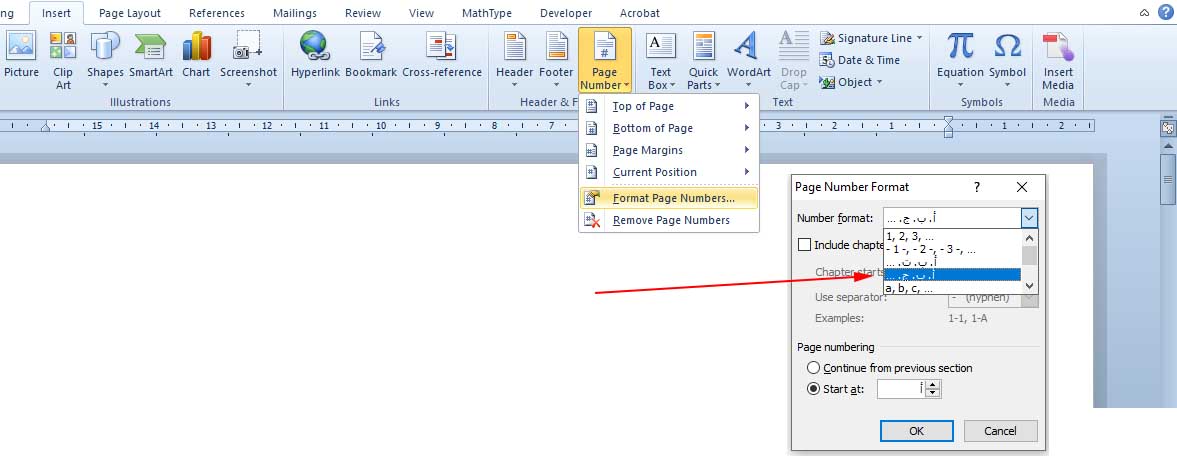Click the Picture icon in the ribbon
This screenshot has height=474, width=1177.
tap(21, 47)
